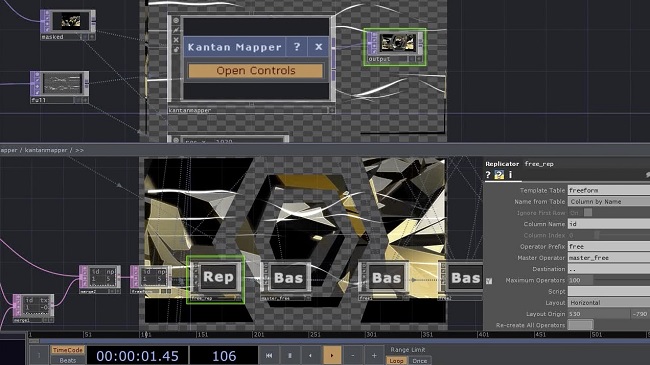Step forward one frame with plus button
This screenshot has width=650, height=365.
tap(374, 355)
